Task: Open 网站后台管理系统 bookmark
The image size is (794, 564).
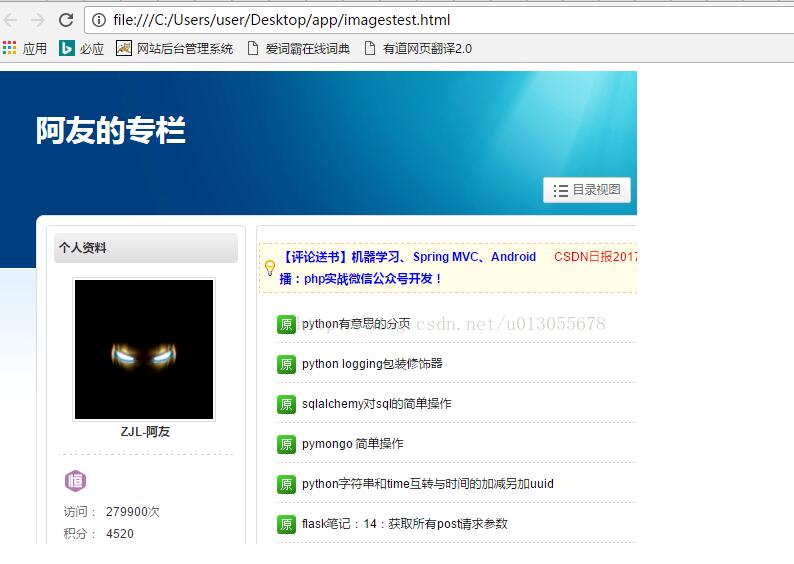Action: tap(175, 48)
